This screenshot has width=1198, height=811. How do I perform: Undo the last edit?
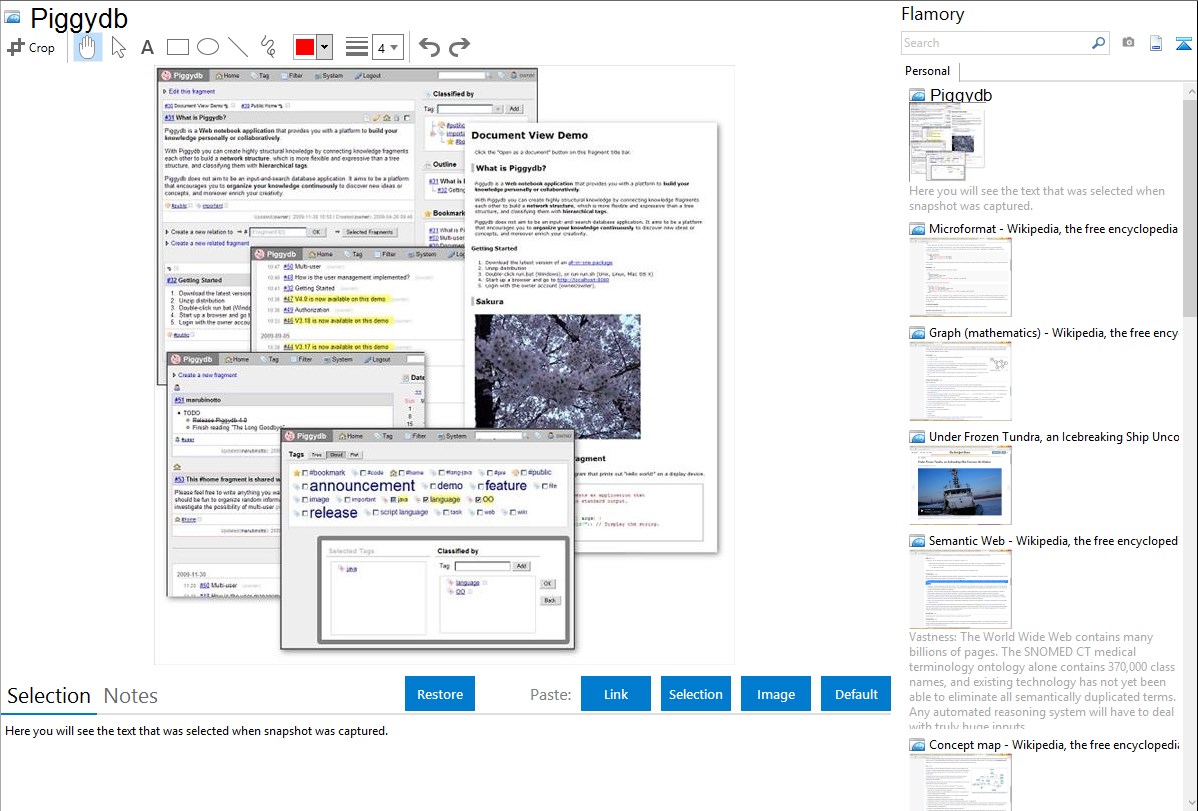pyautogui.click(x=429, y=47)
